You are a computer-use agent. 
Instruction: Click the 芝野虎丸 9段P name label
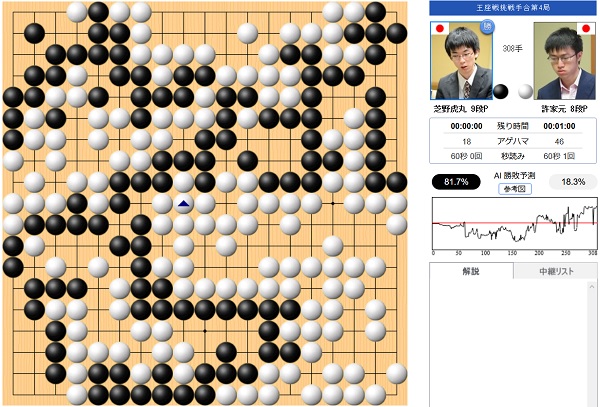pos(461,109)
